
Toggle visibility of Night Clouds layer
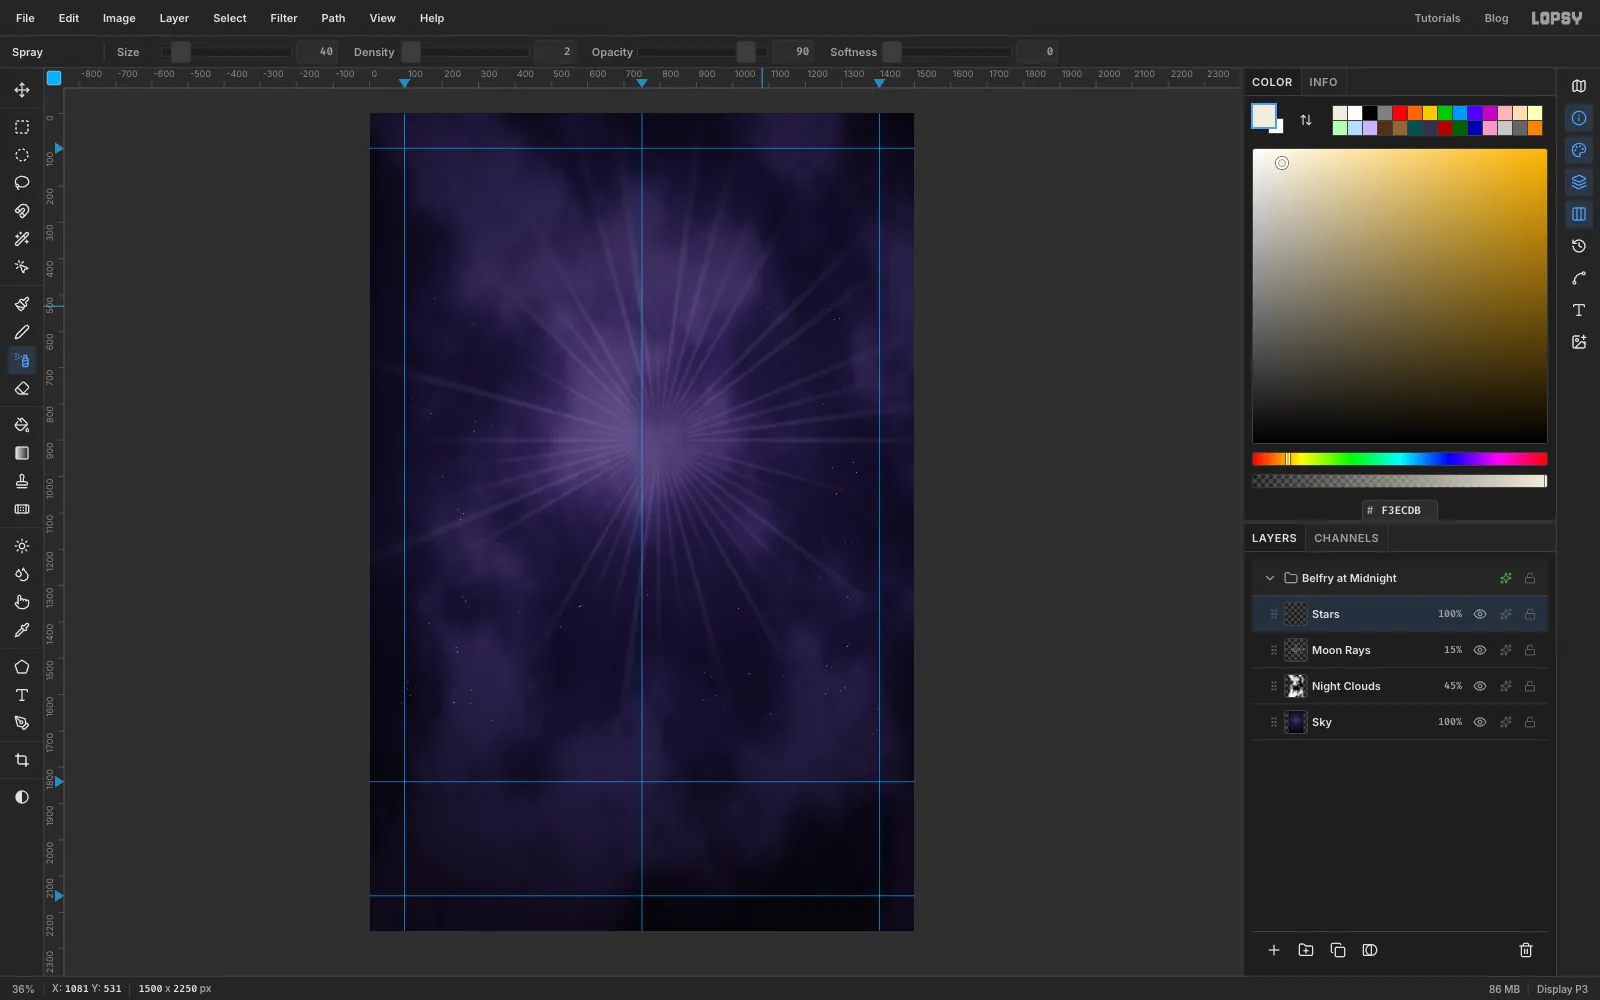click(x=1480, y=686)
